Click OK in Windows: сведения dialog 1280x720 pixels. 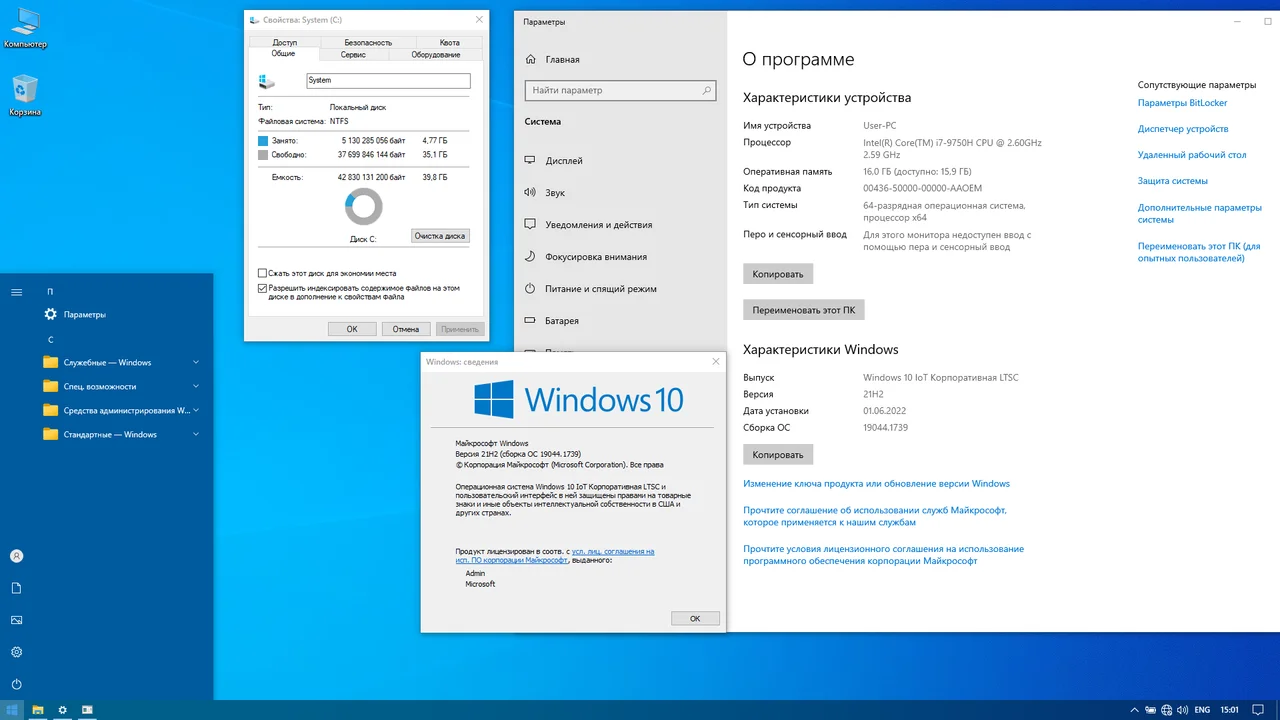pos(695,619)
